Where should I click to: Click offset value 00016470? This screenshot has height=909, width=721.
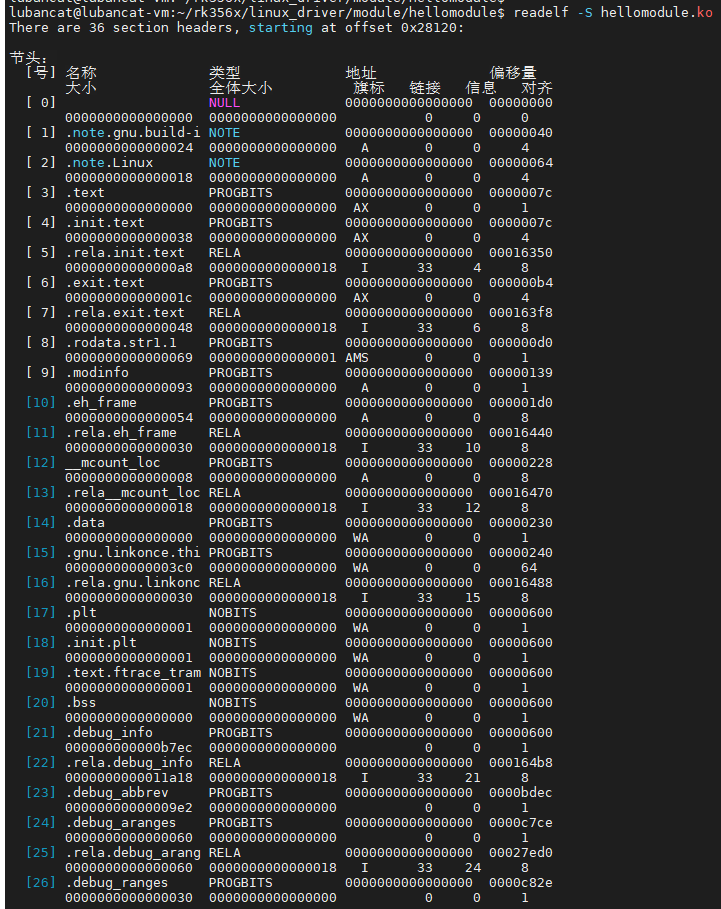(x=520, y=493)
